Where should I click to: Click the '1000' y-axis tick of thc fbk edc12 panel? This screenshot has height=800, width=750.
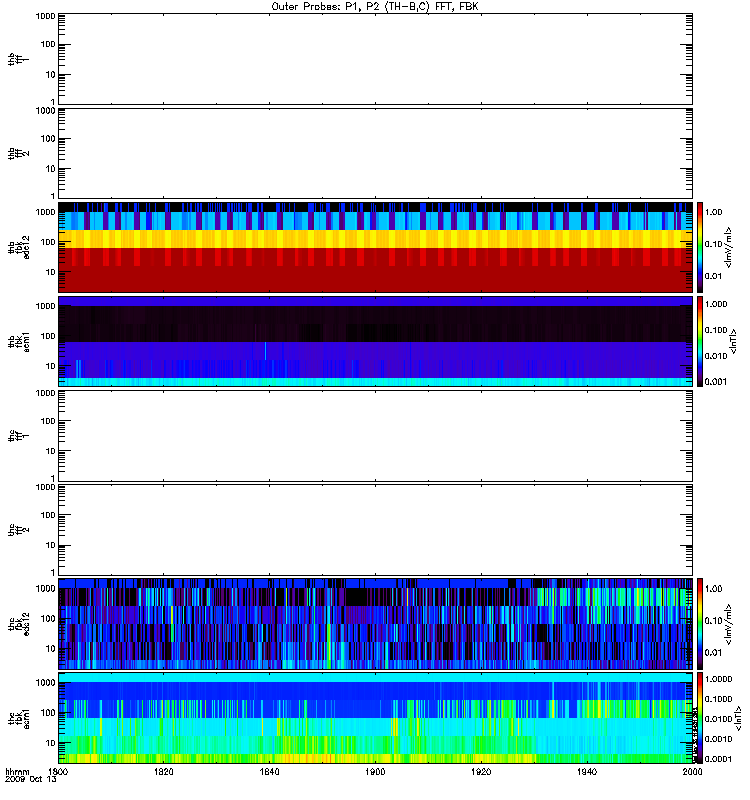tap(46, 589)
